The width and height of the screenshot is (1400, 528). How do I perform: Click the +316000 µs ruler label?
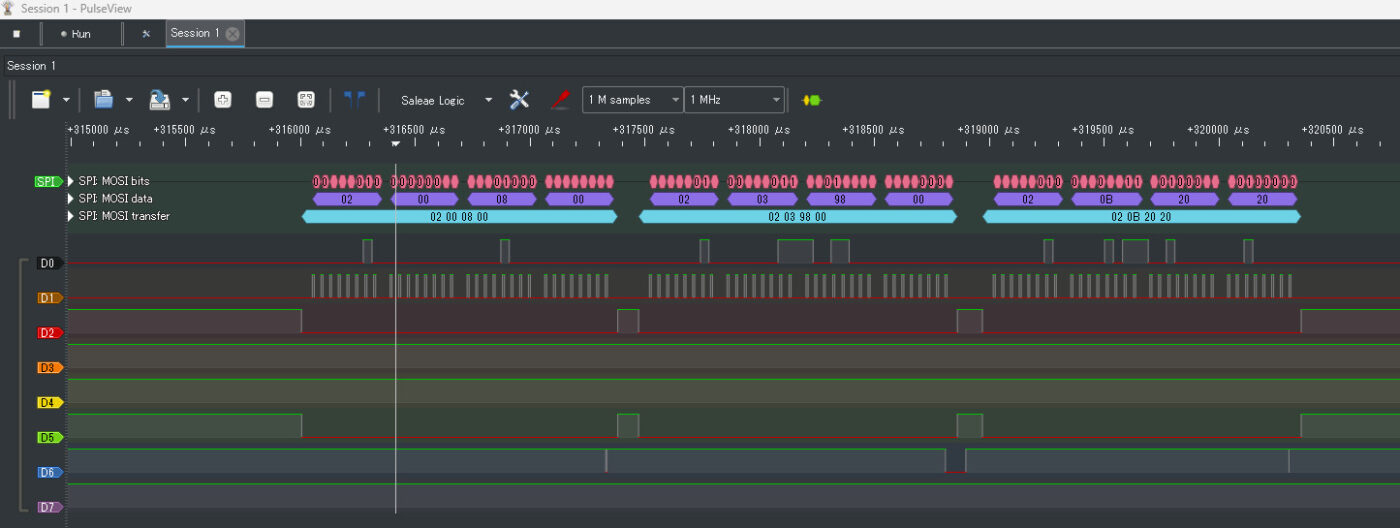300,130
